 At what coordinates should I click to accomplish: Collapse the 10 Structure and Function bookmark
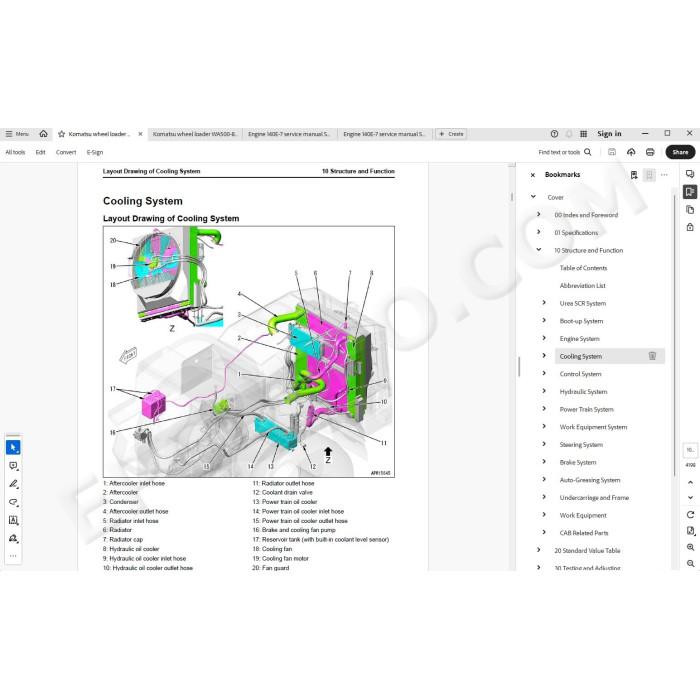pyautogui.click(x=539, y=250)
